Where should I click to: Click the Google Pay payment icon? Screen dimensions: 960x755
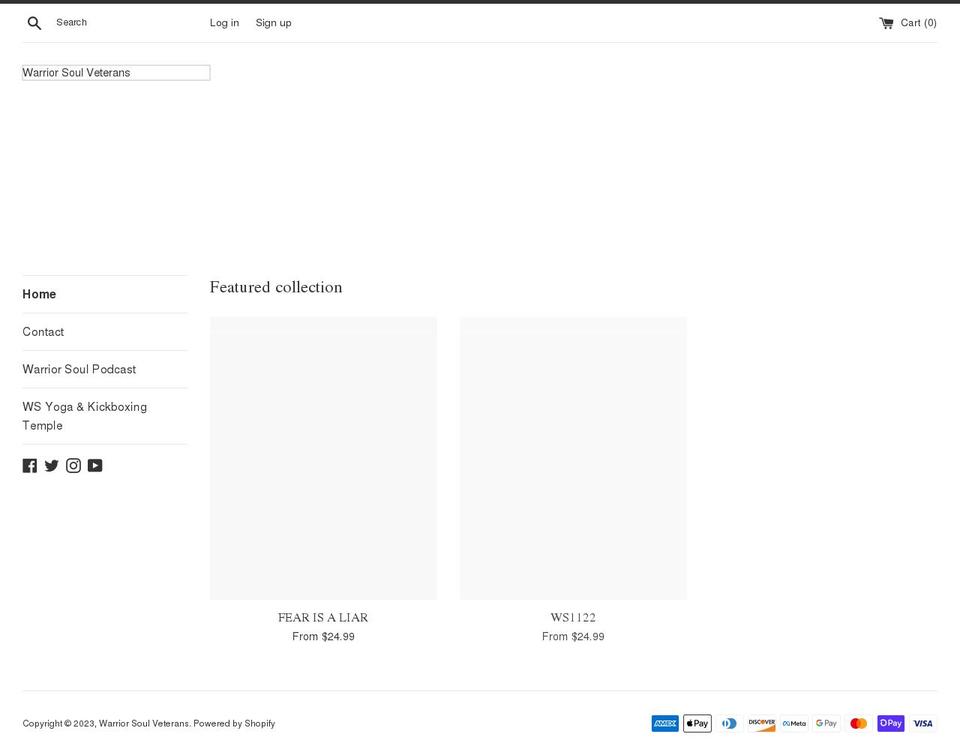click(x=826, y=723)
